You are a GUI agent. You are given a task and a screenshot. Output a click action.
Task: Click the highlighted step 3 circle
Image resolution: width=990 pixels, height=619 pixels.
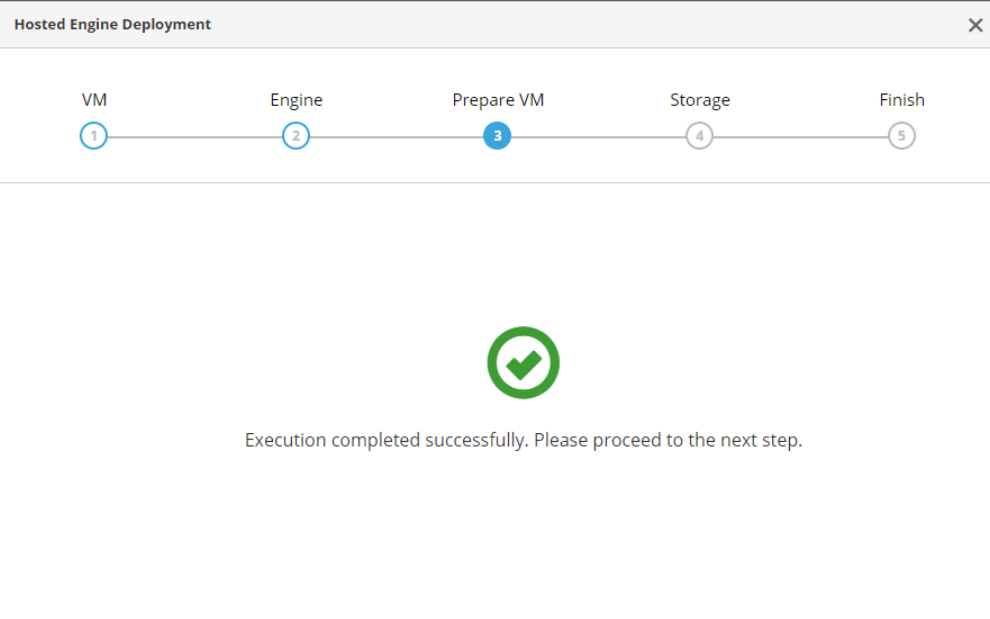pos(497,136)
